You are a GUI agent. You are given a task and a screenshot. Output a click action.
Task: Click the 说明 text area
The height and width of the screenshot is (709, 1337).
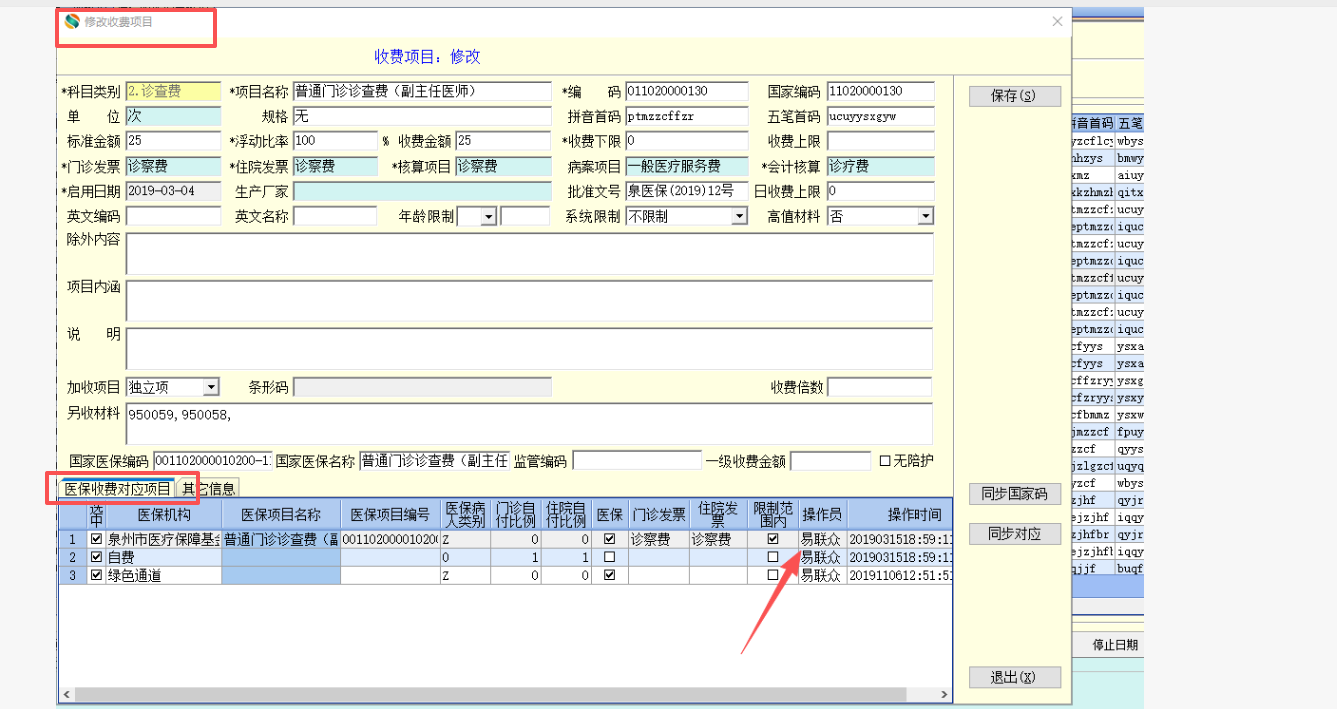click(529, 348)
